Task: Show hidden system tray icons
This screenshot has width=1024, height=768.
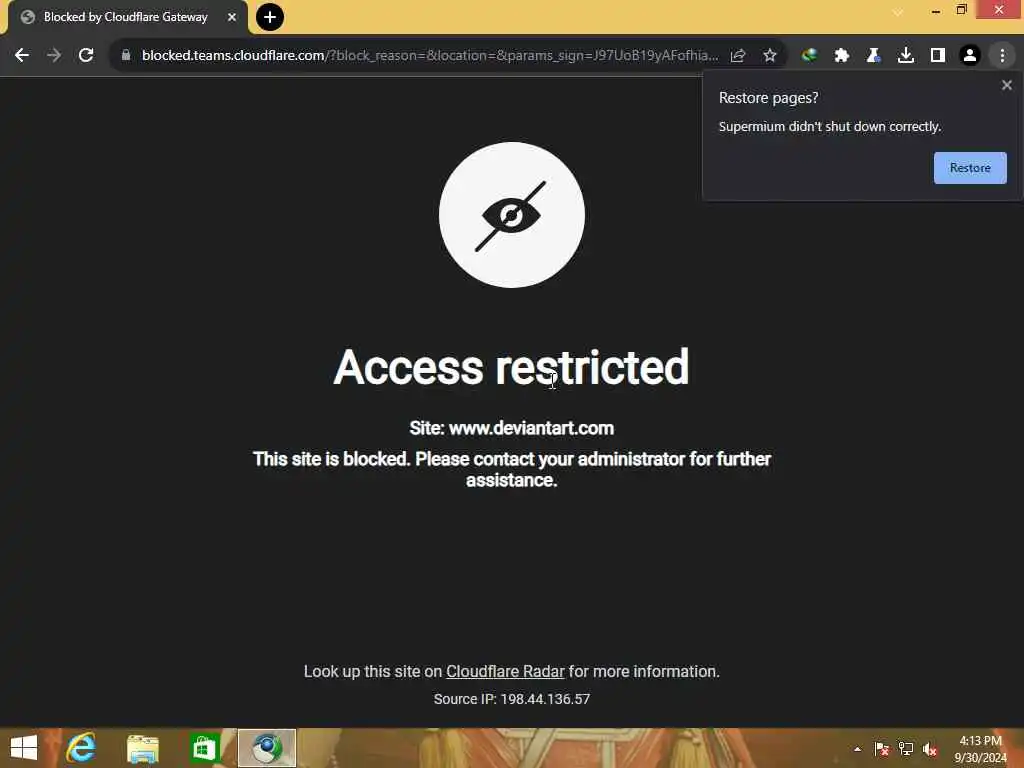Action: coord(857,749)
